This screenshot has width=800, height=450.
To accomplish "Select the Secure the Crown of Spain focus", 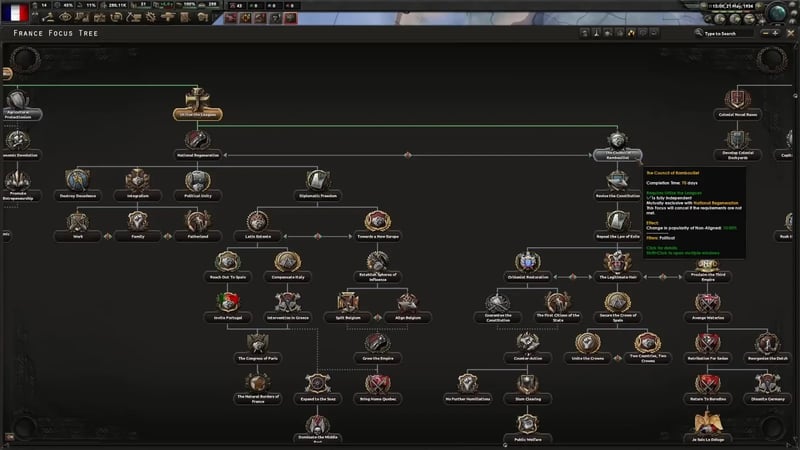I will click(617, 308).
